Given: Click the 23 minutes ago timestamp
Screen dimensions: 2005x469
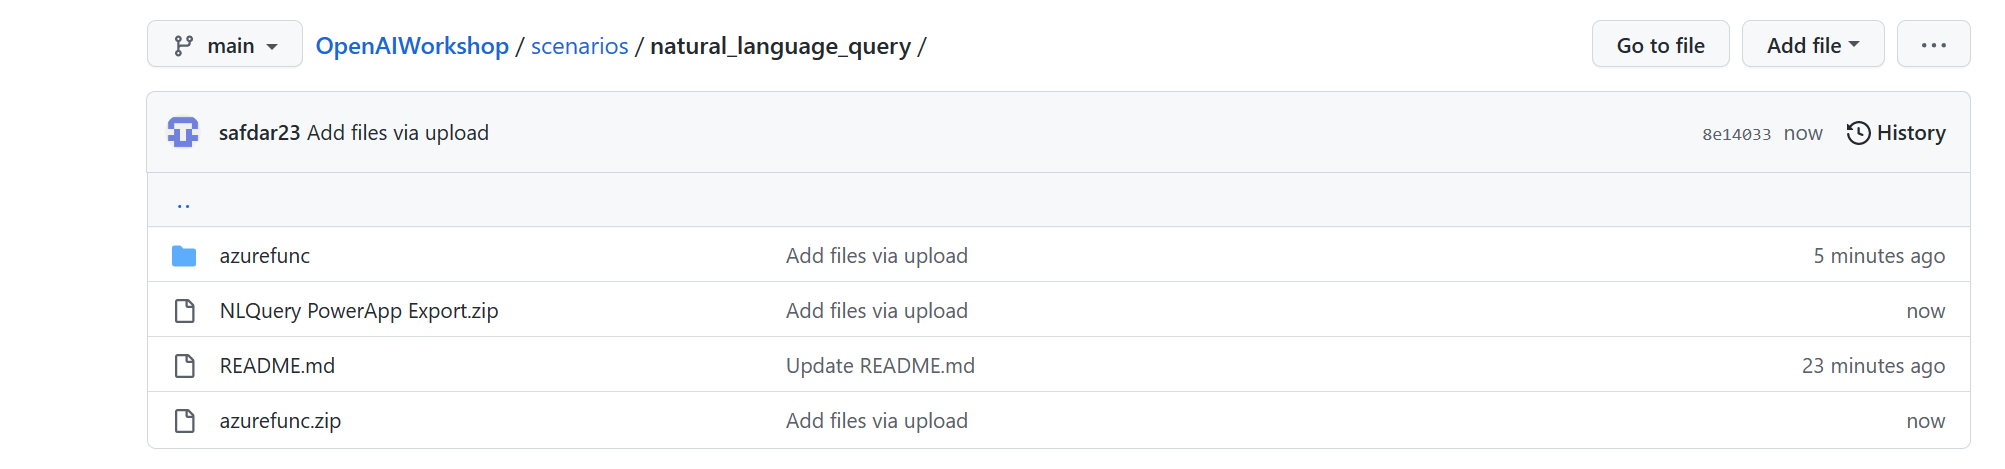Looking at the screenshot, I should (1873, 366).
